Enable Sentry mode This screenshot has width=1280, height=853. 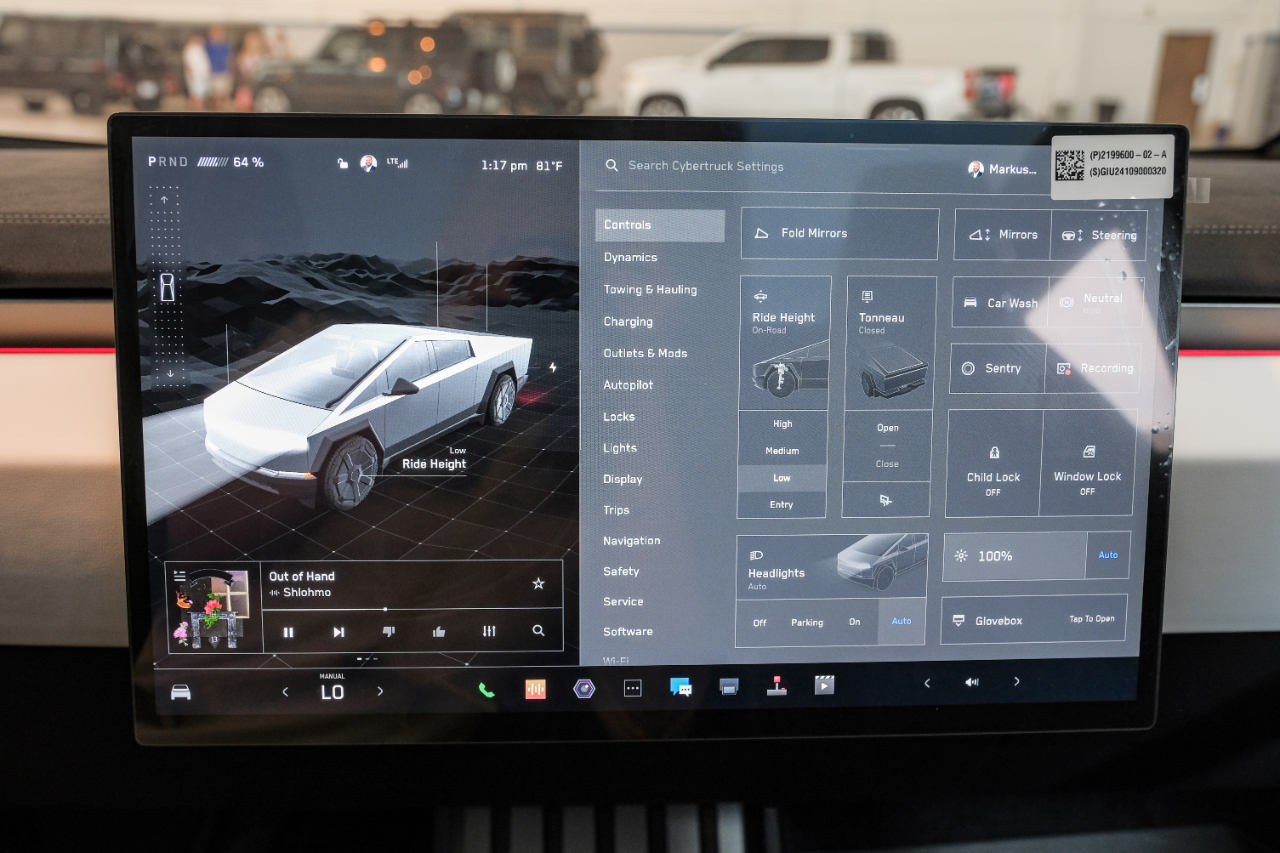tap(996, 368)
